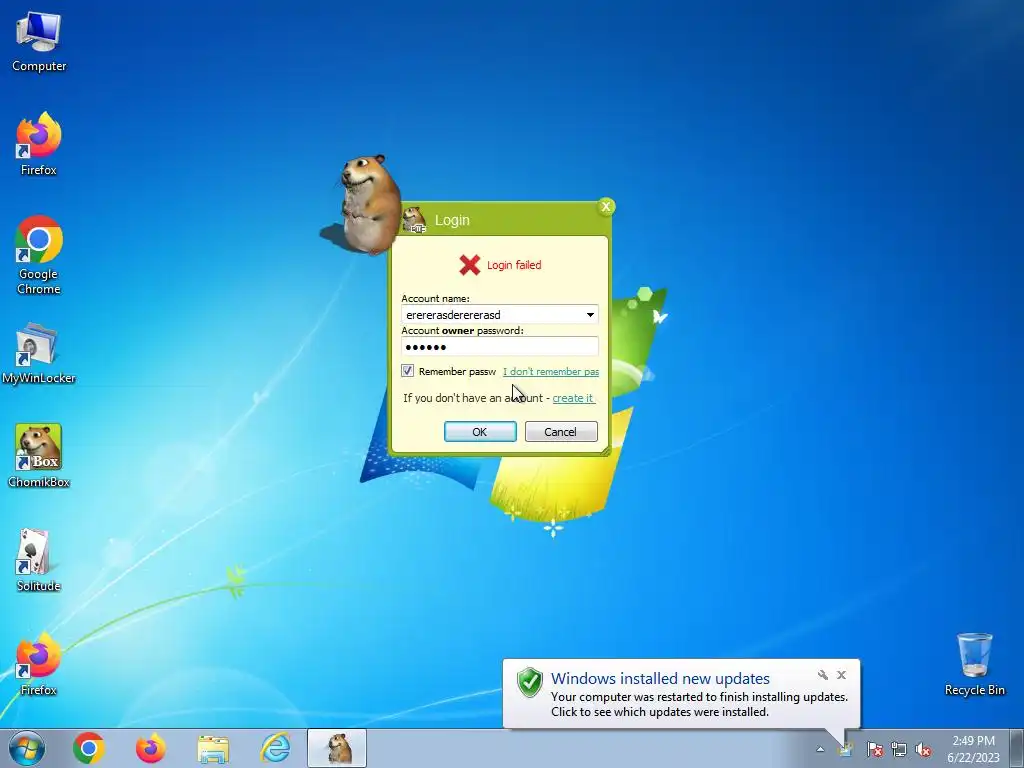Select the ChomikBox desktop shortcut
1024x768 pixels.
[39, 456]
